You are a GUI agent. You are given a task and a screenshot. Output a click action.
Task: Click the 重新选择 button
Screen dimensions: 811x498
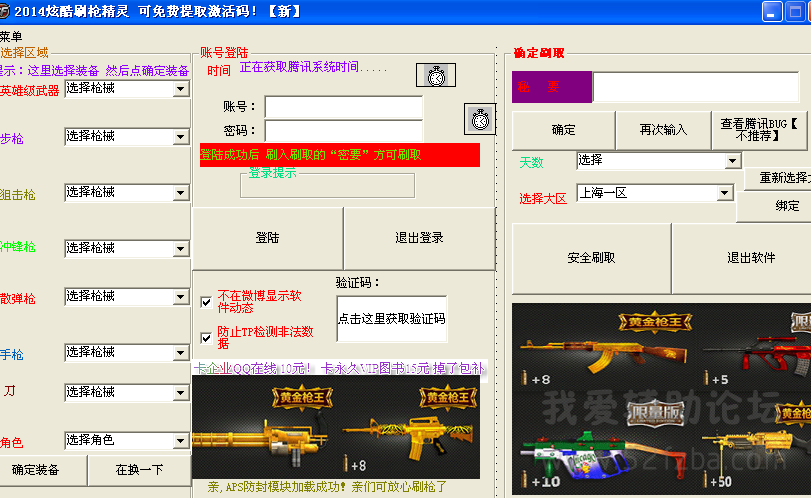click(778, 178)
